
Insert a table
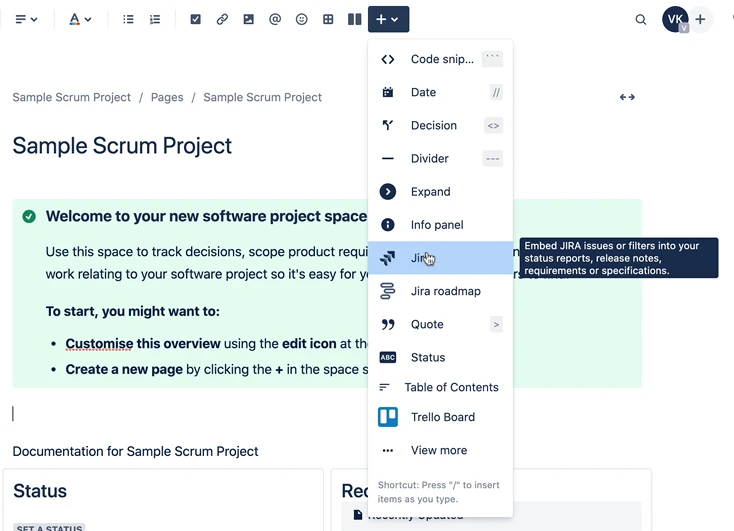(x=328, y=19)
